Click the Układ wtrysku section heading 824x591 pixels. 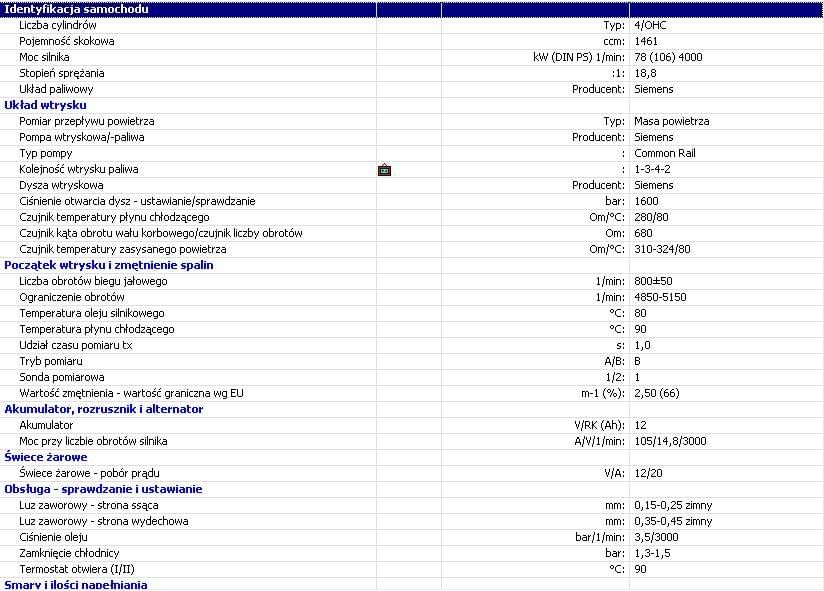click(x=45, y=105)
